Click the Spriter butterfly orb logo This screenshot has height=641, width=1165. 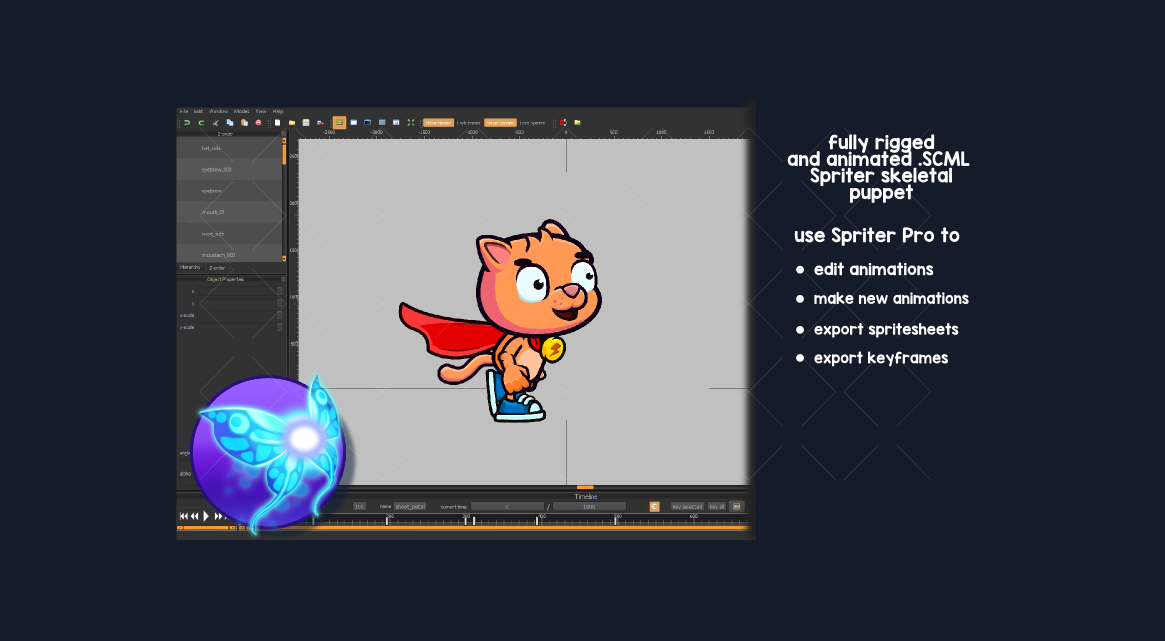269,452
